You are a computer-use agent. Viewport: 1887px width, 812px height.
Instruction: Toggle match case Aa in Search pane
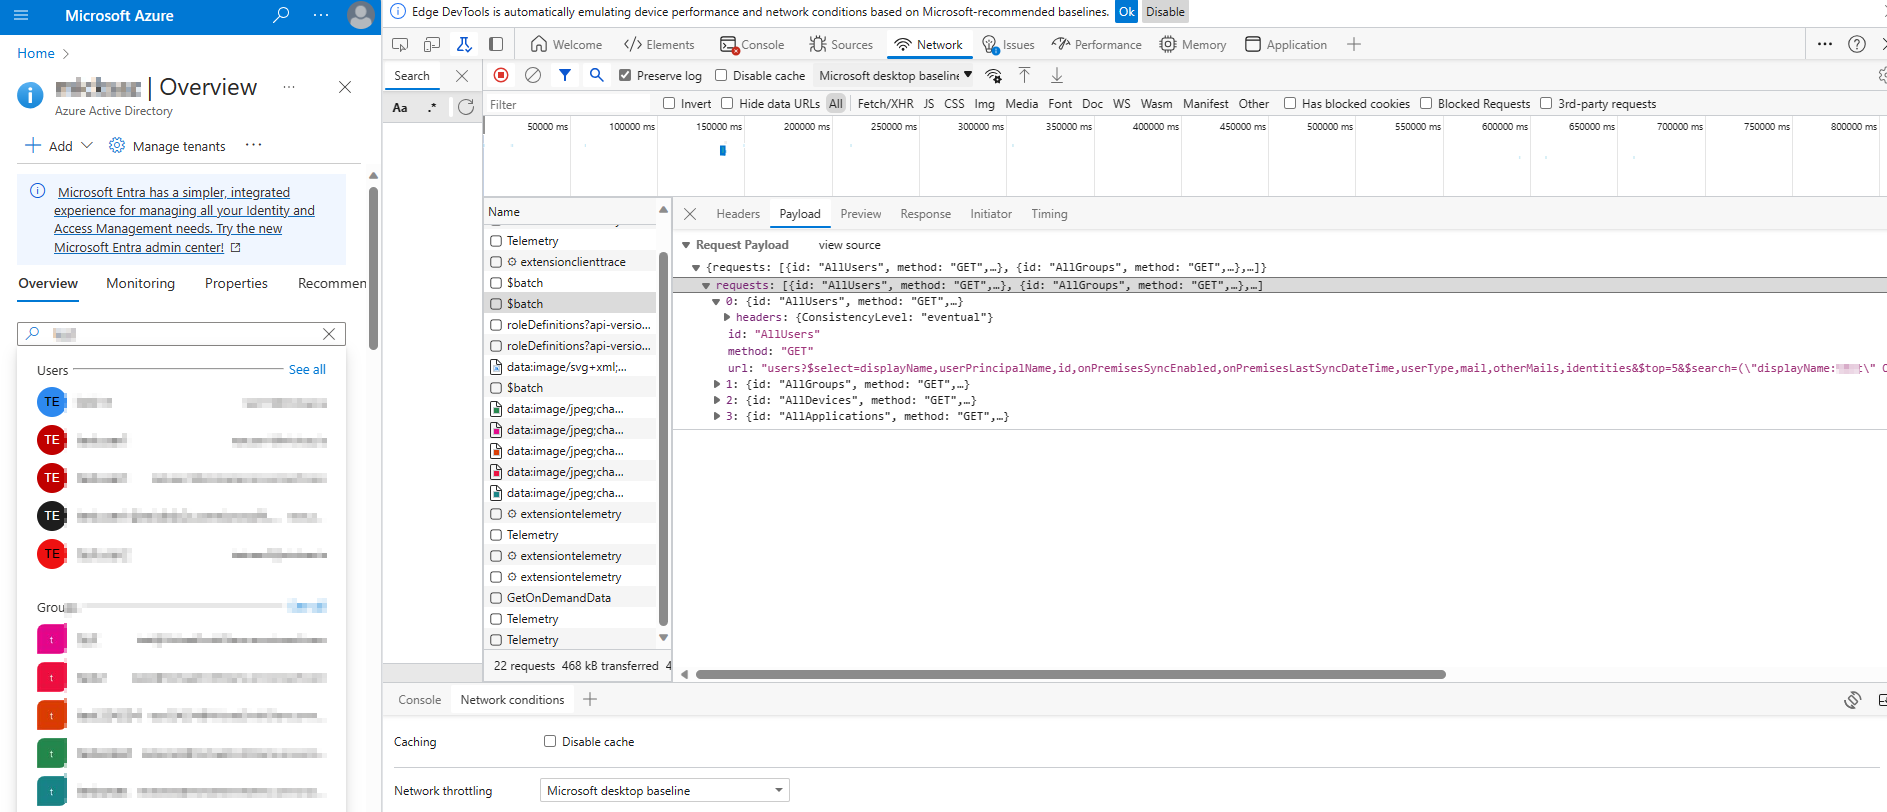coord(400,107)
